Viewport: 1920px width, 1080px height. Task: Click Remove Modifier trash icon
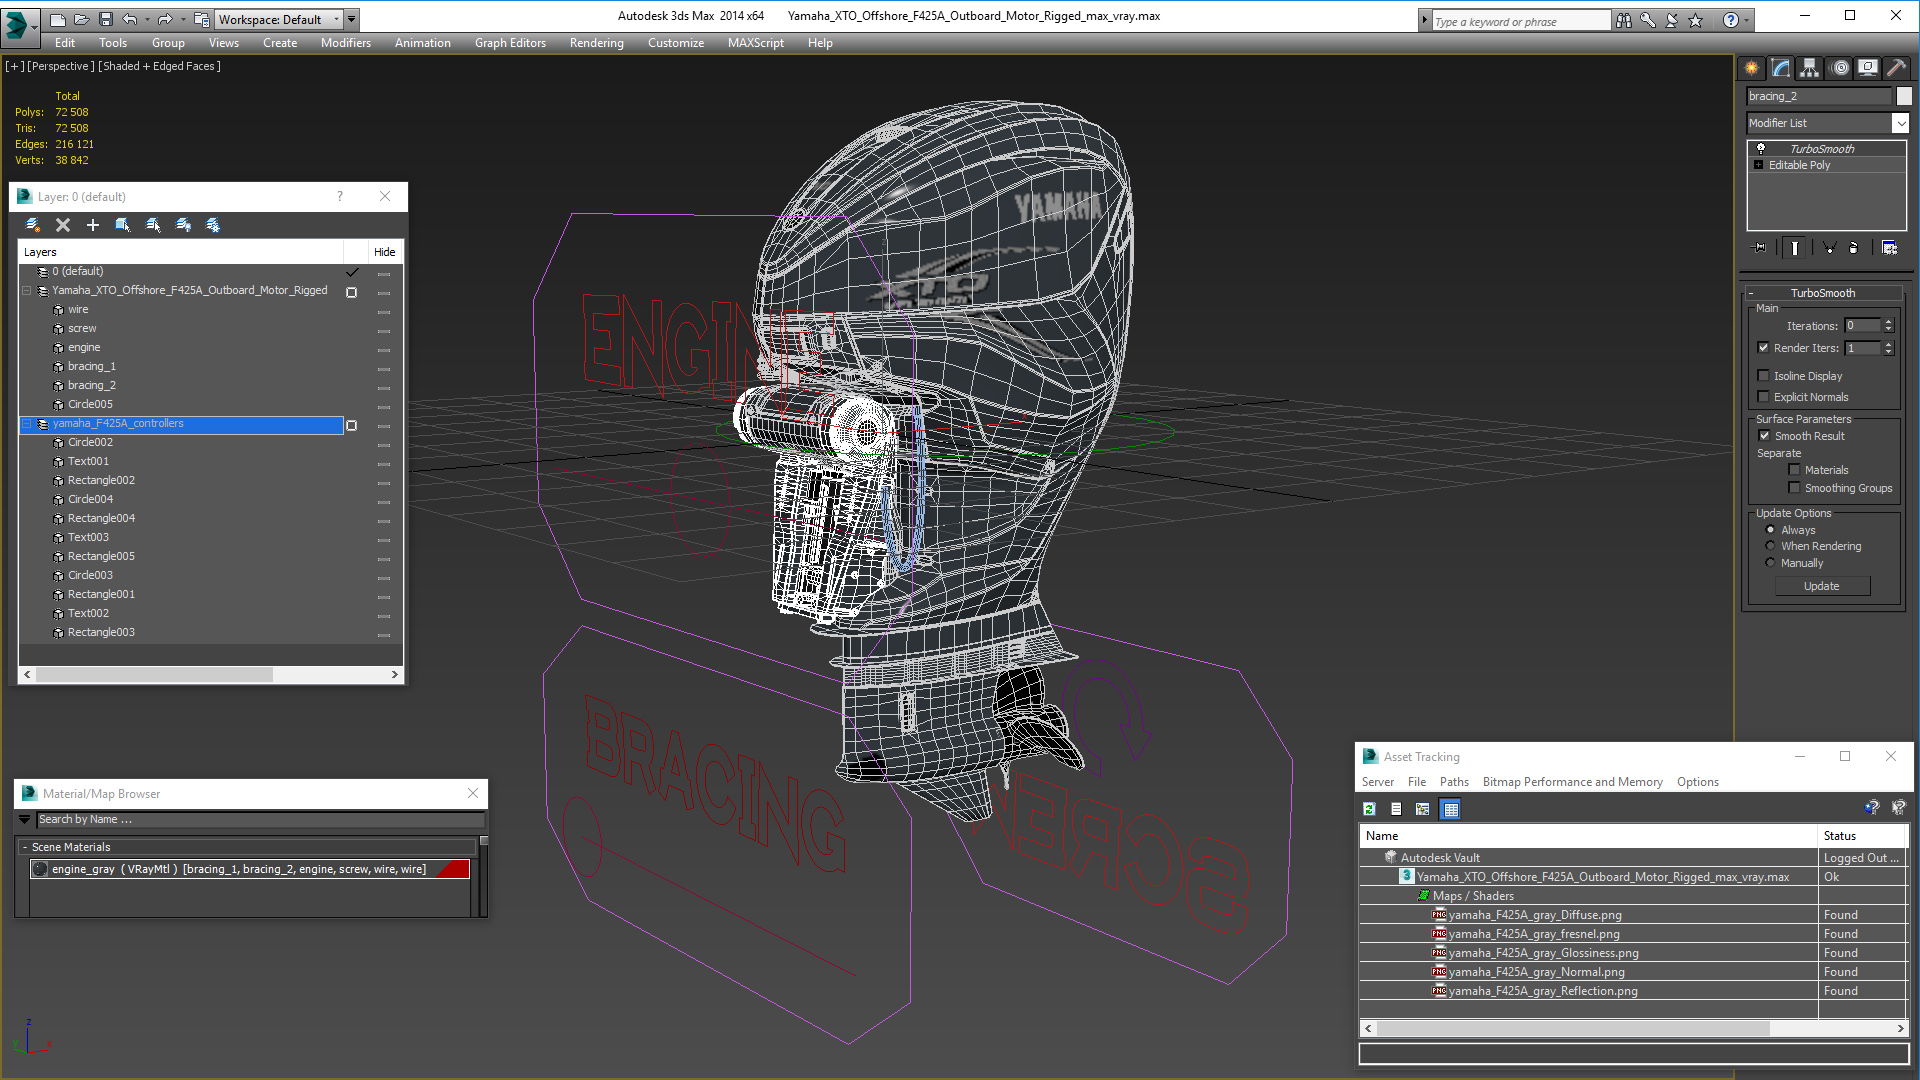[x=1853, y=248]
